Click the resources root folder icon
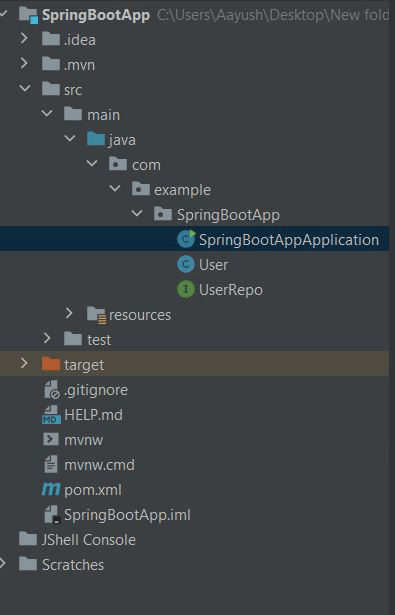 point(96,315)
